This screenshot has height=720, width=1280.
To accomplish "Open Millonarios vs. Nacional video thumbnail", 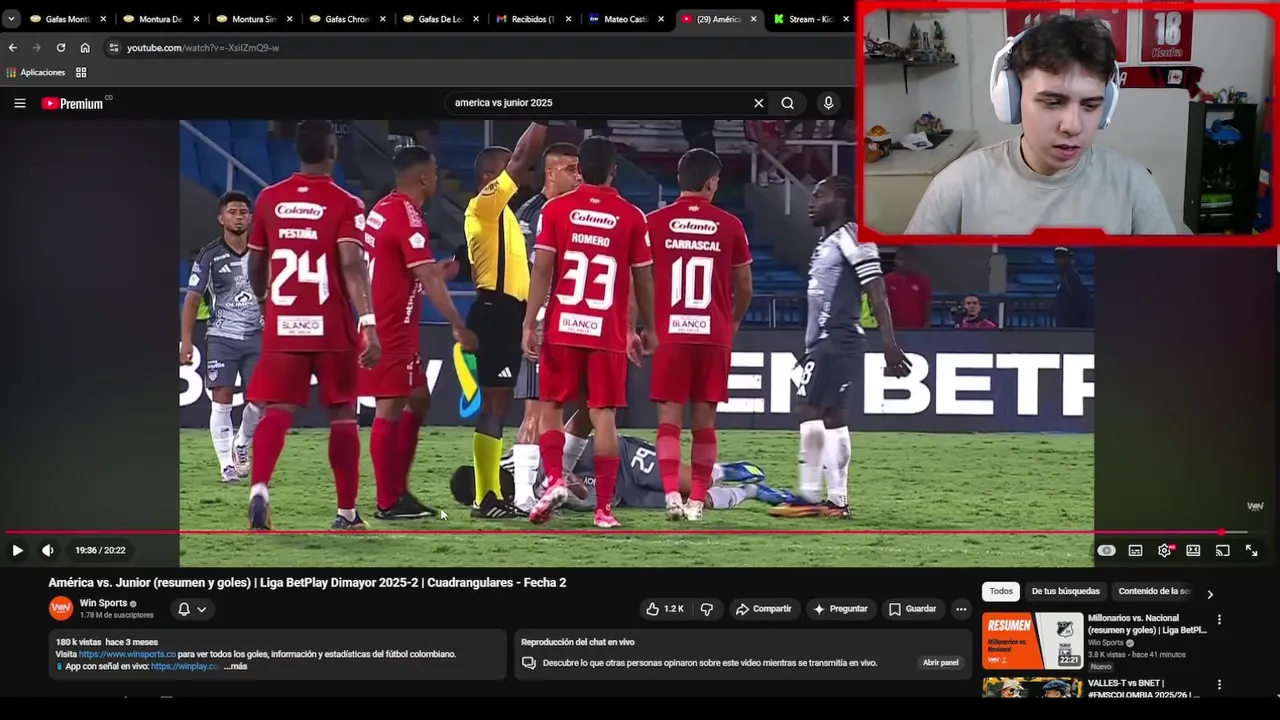I will pyautogui.click(x=1032, y=641).
